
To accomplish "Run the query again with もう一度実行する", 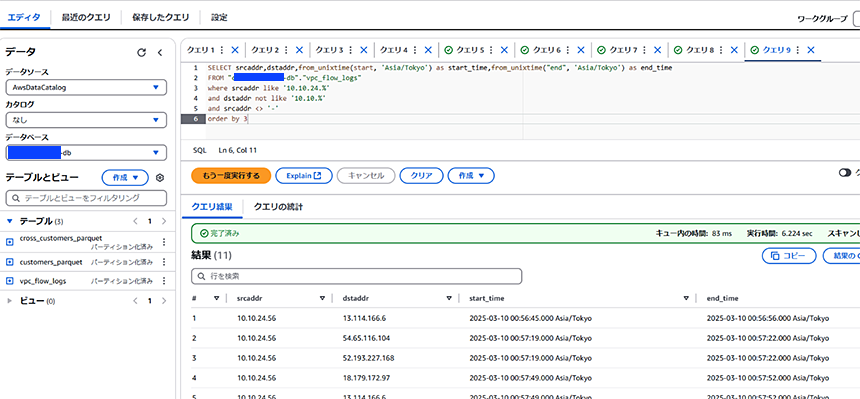I will [231, 176].
